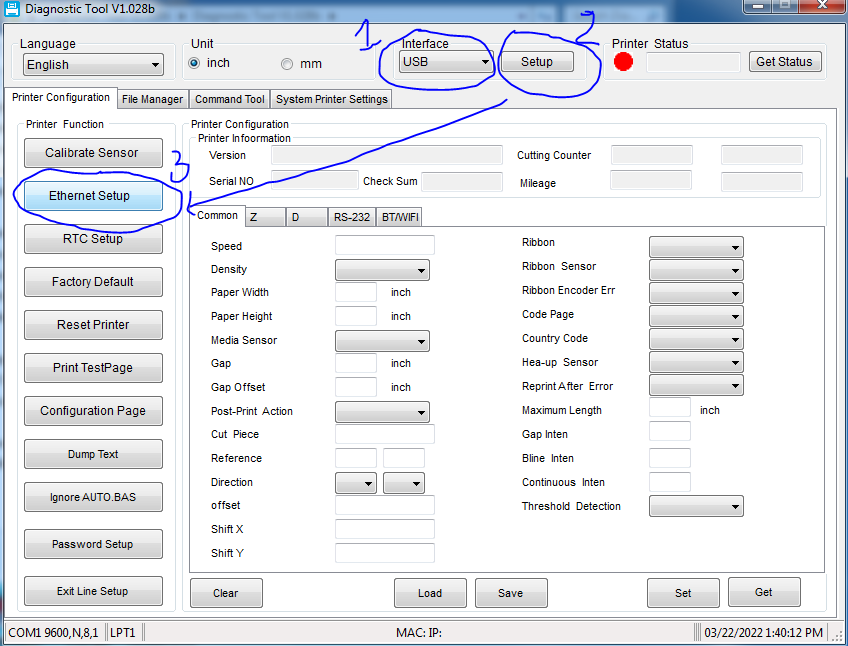
Task: Expand the Ribbon Sensor dropdown
Action: tap(696, 270)
